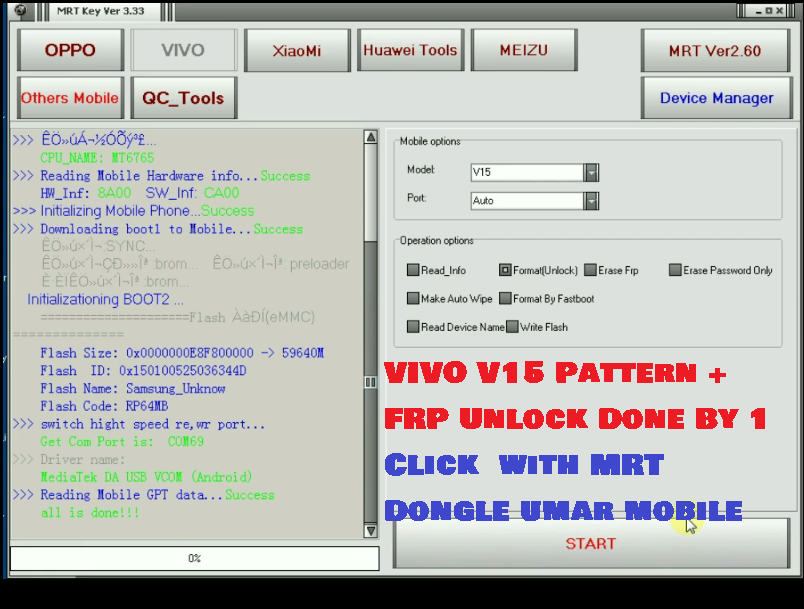This screenshot has height=609, width=804.
Task: Click the 'Operation options' group label
Action: (x=437, y=240)
